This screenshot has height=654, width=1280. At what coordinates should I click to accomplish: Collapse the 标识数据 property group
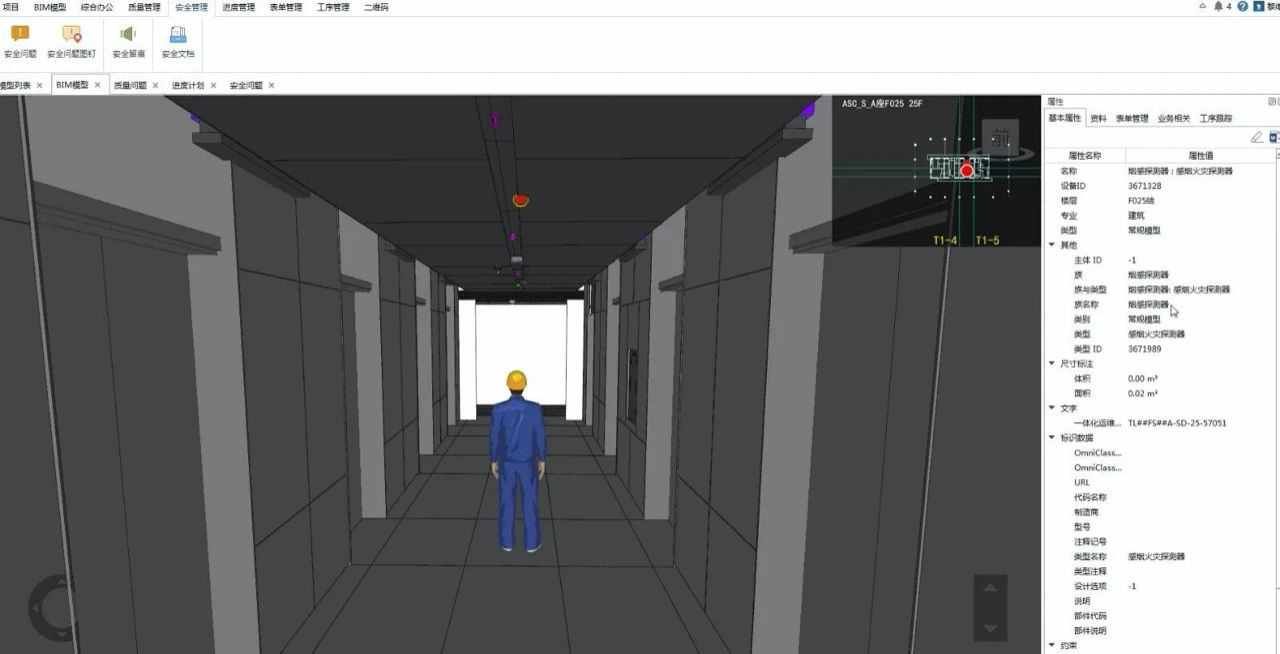(x=1052, y=438)
